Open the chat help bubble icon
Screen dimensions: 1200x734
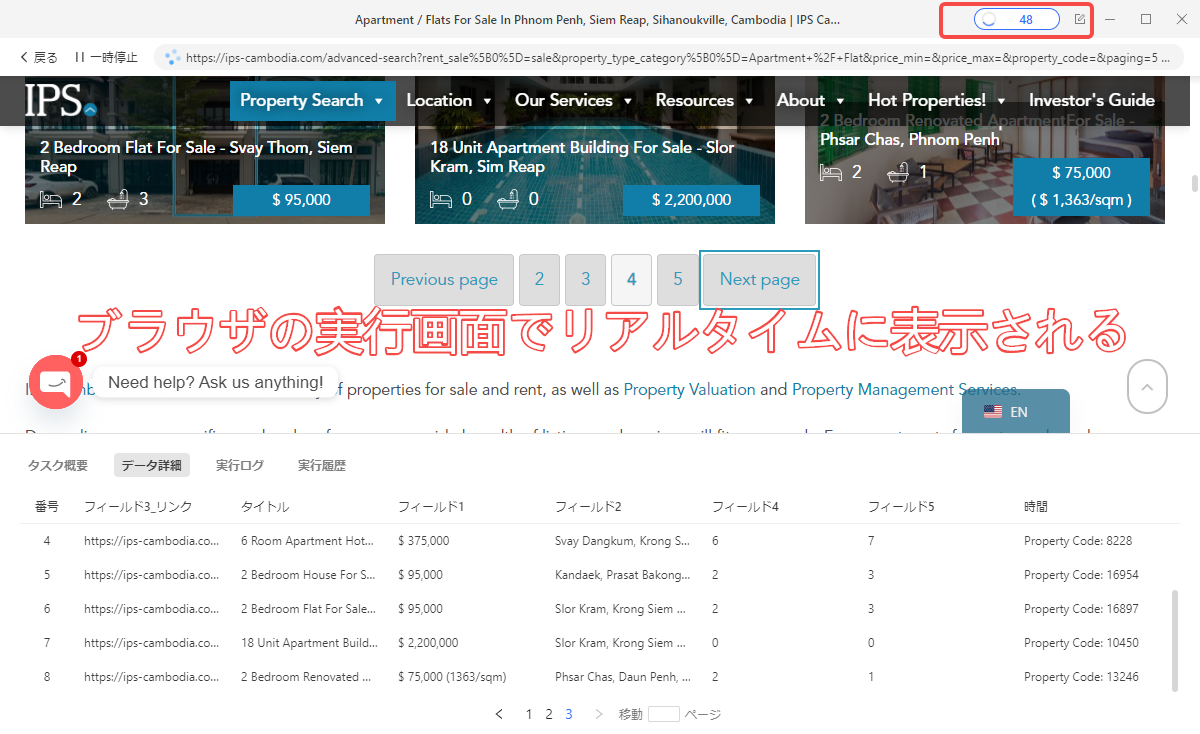point(56,382)
